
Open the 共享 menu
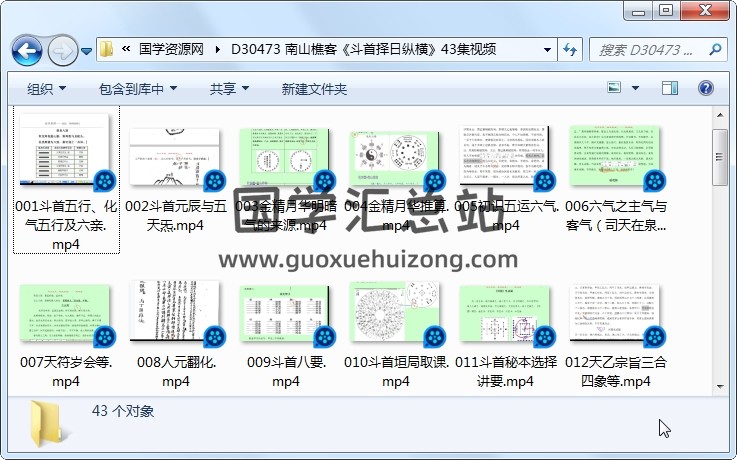[229, 89]
